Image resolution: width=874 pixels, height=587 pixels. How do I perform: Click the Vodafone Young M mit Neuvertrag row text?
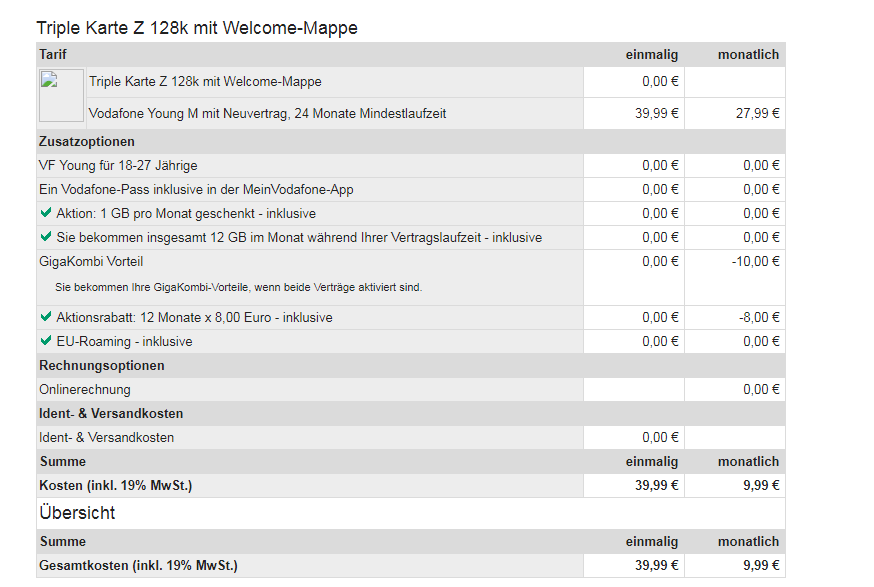click(x=267, y=114)
